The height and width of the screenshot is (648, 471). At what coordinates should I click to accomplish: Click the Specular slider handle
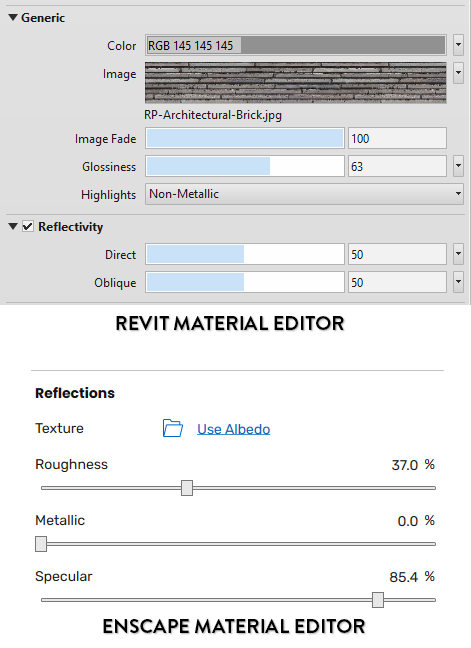tap(378, 600)
